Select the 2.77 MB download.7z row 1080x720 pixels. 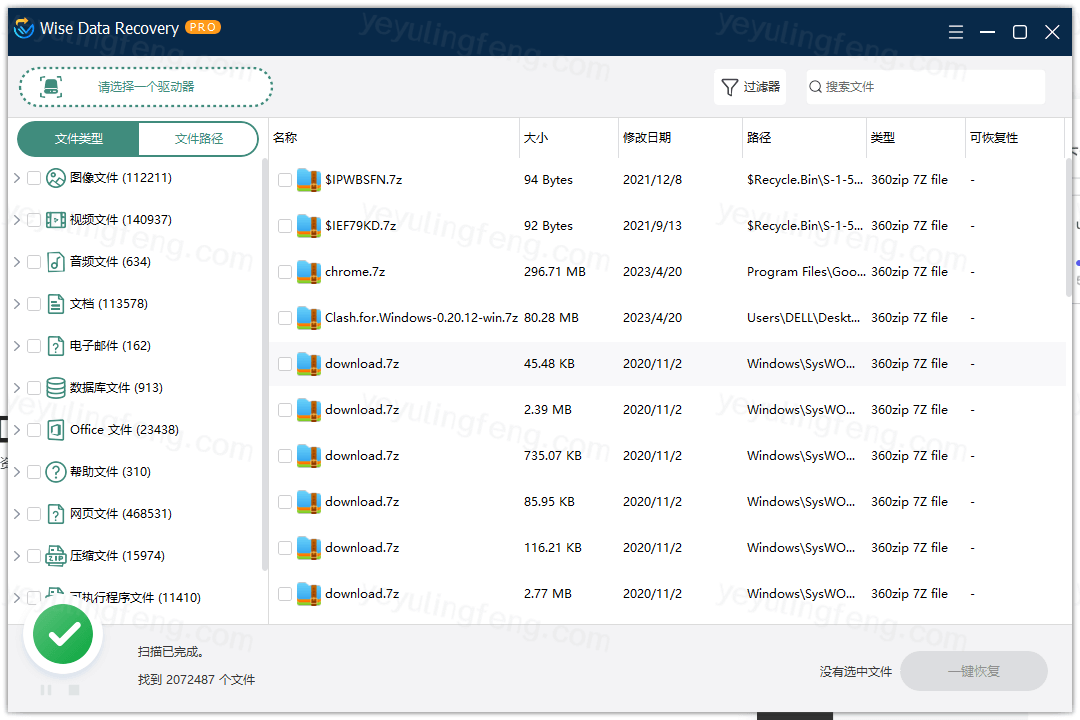(667, 594)
